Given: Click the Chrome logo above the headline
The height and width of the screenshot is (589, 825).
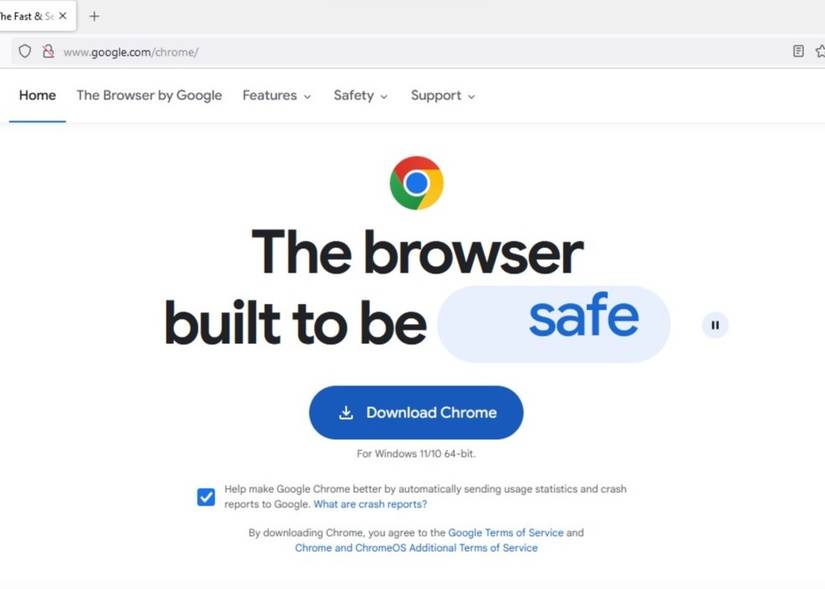Looking at the screenshot, I should 417,183.
